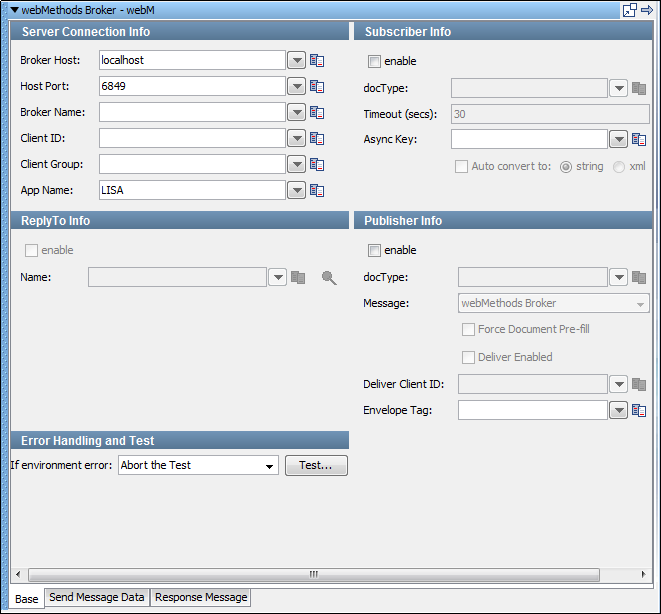The image size is (661, 614).
Task: Expand the 'If environment error' combo box
Action: [x=269, y=466]
